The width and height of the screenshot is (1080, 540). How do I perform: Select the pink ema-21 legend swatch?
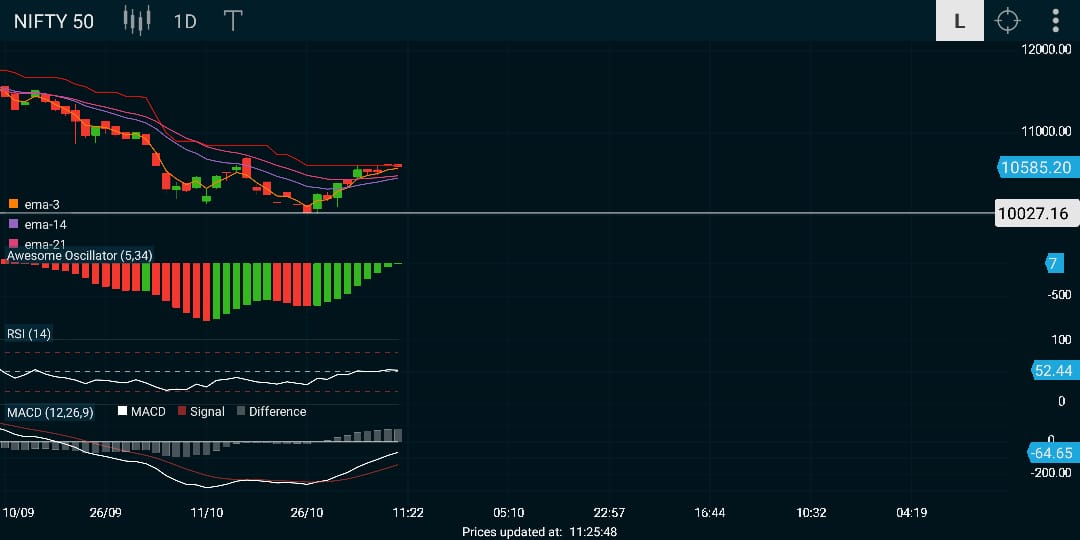13,243
